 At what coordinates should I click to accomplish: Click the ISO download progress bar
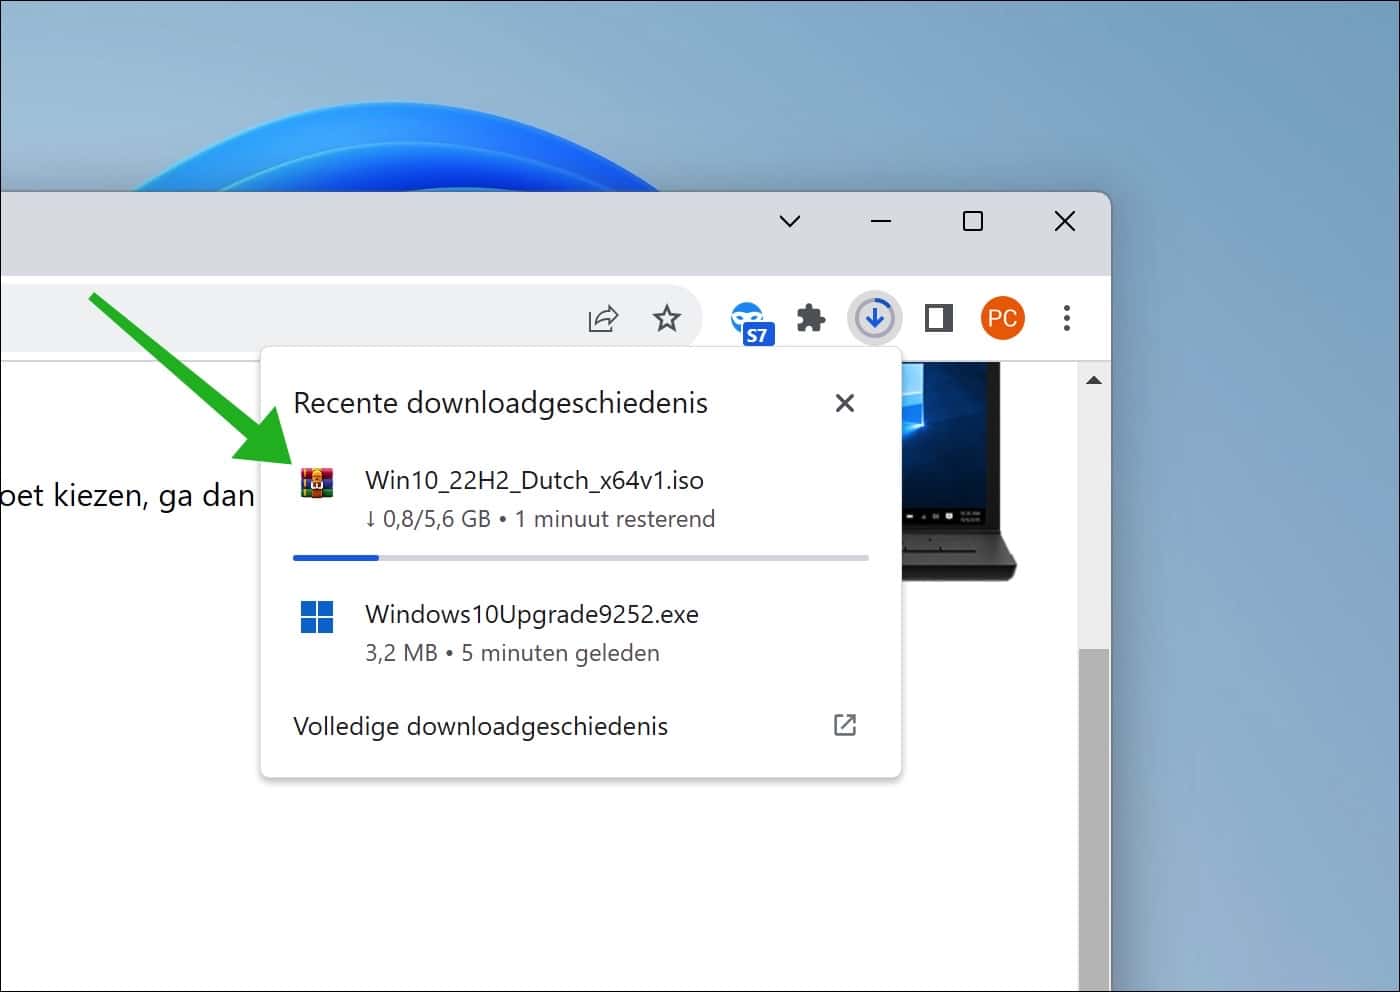(x=580, y=557)
